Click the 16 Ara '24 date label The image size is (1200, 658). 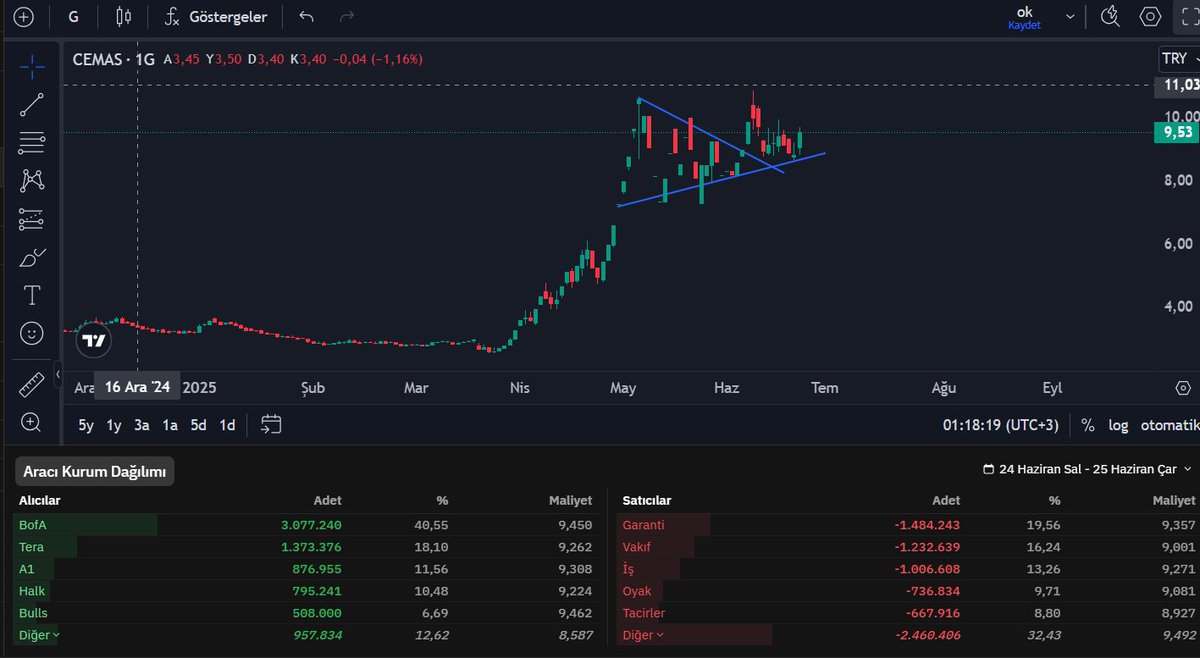point(137,387)
